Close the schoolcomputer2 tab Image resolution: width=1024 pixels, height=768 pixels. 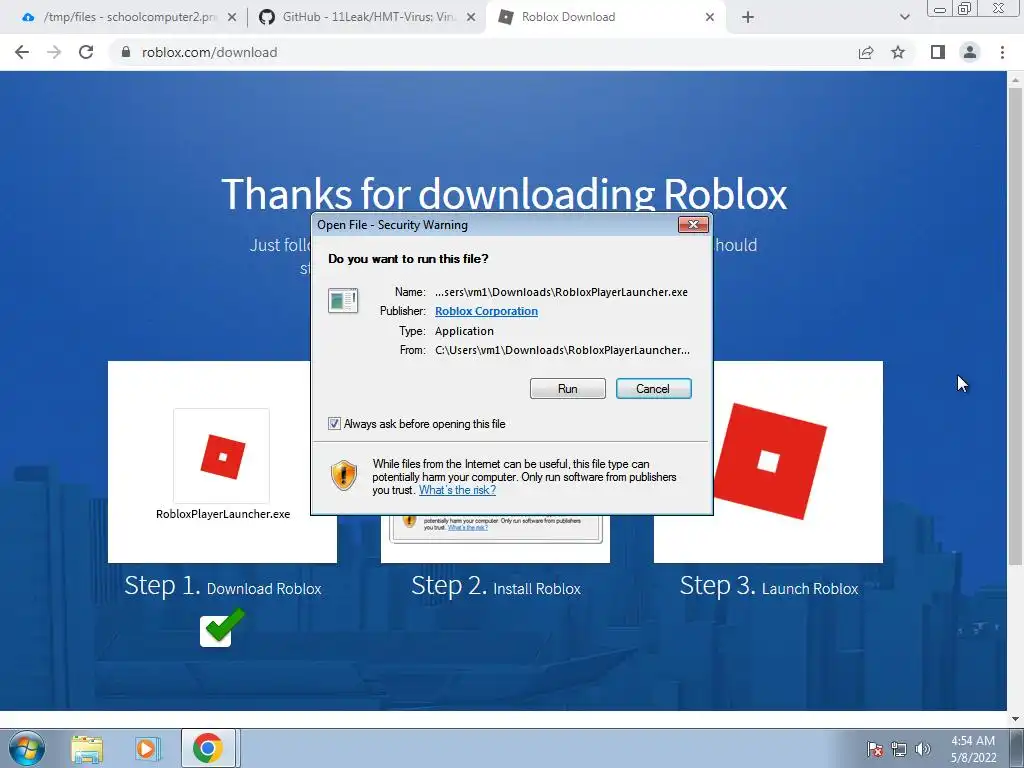[x=232, y=18]
